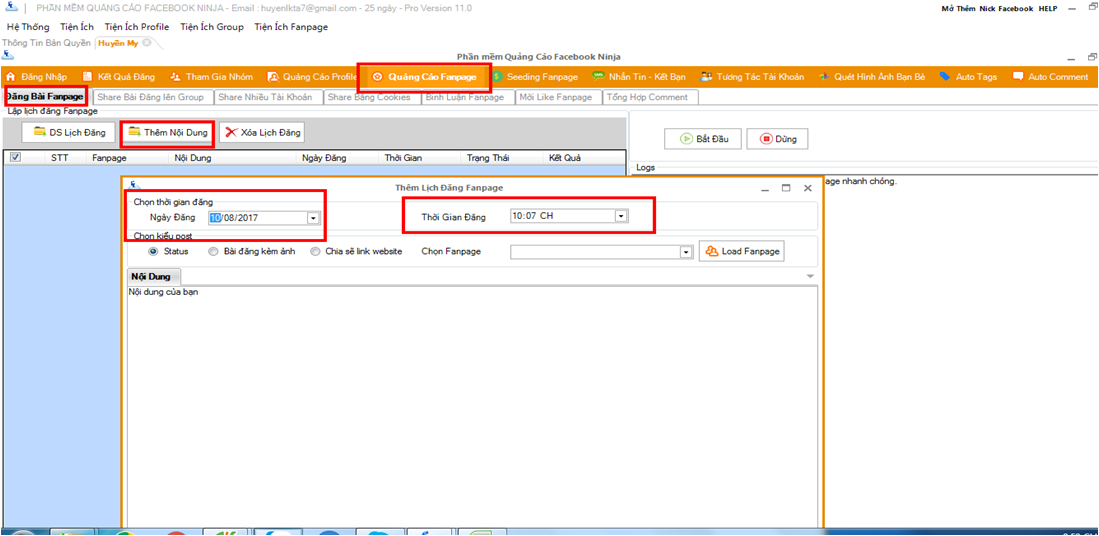Click the HELP link

point(1048,8)
